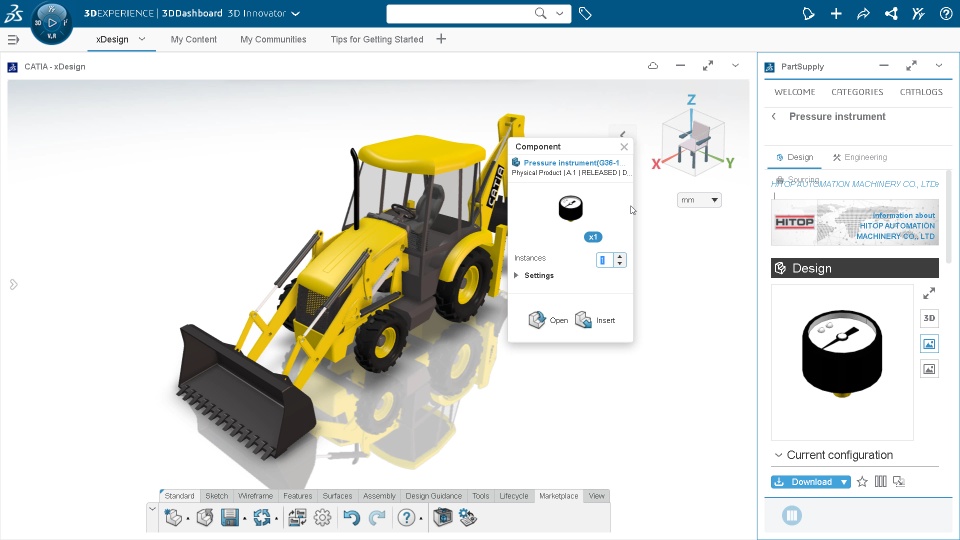Click the Marketplace 3D print box icon
This screenshot has height=540, width=960.
[442, 518]
